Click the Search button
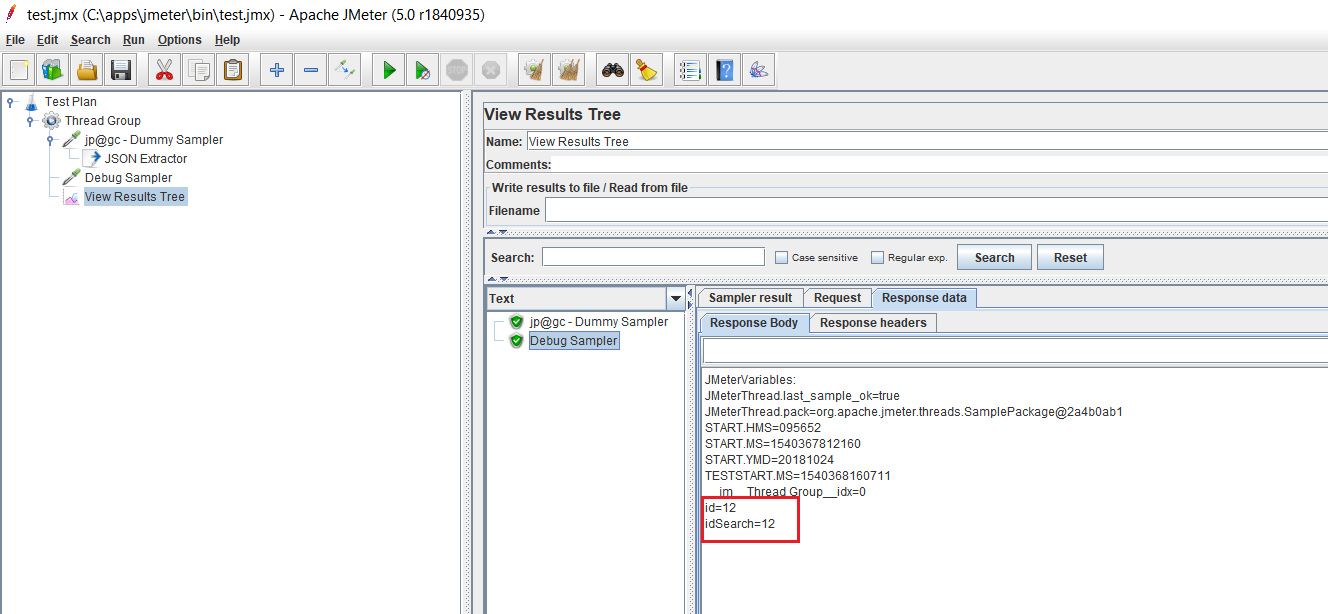This screenshot has width=1328, height=614. [994, 257]
